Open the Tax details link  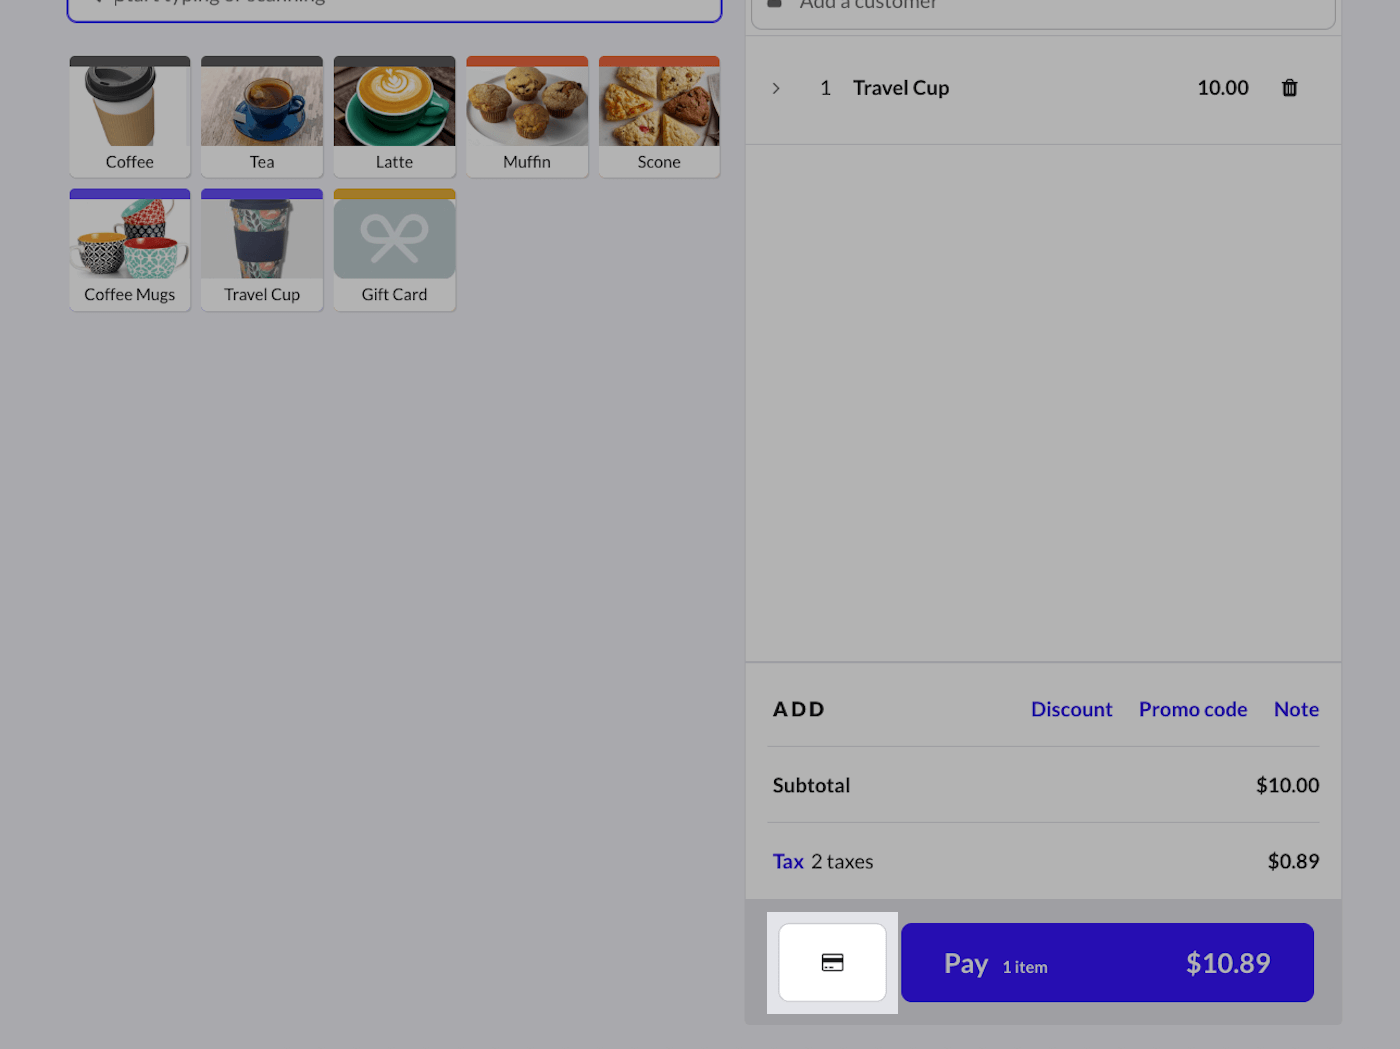(x=788, y=861)
